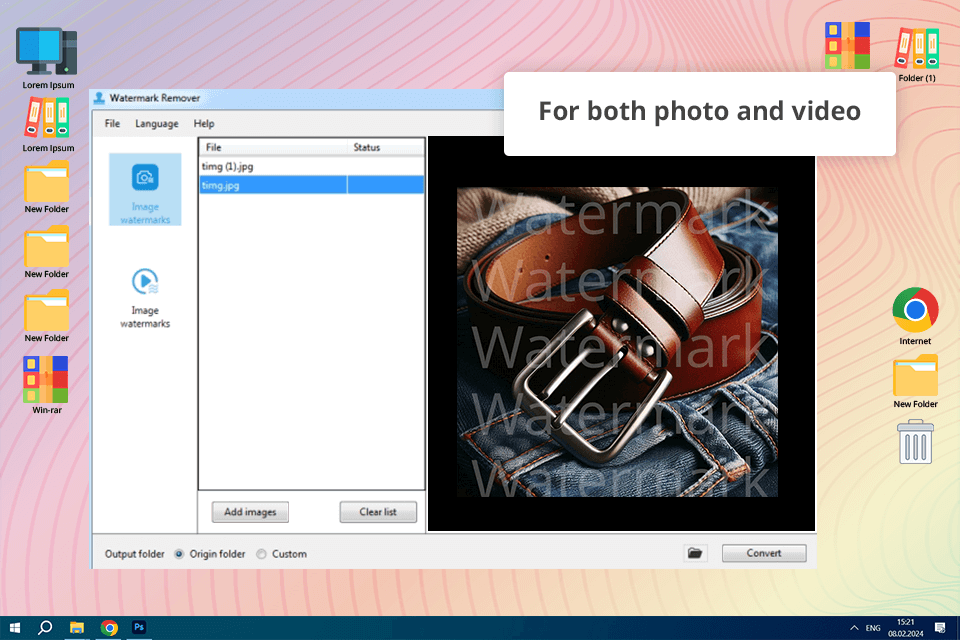Open File Explorer from the taskbar
This screenshot has width=960, height=640.
(77, 628)
